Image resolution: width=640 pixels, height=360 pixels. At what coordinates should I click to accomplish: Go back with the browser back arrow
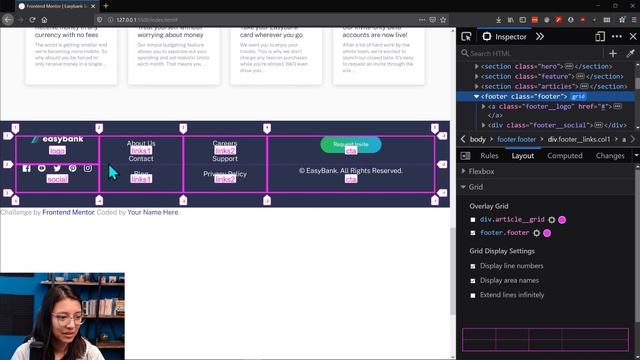(8, 20)
